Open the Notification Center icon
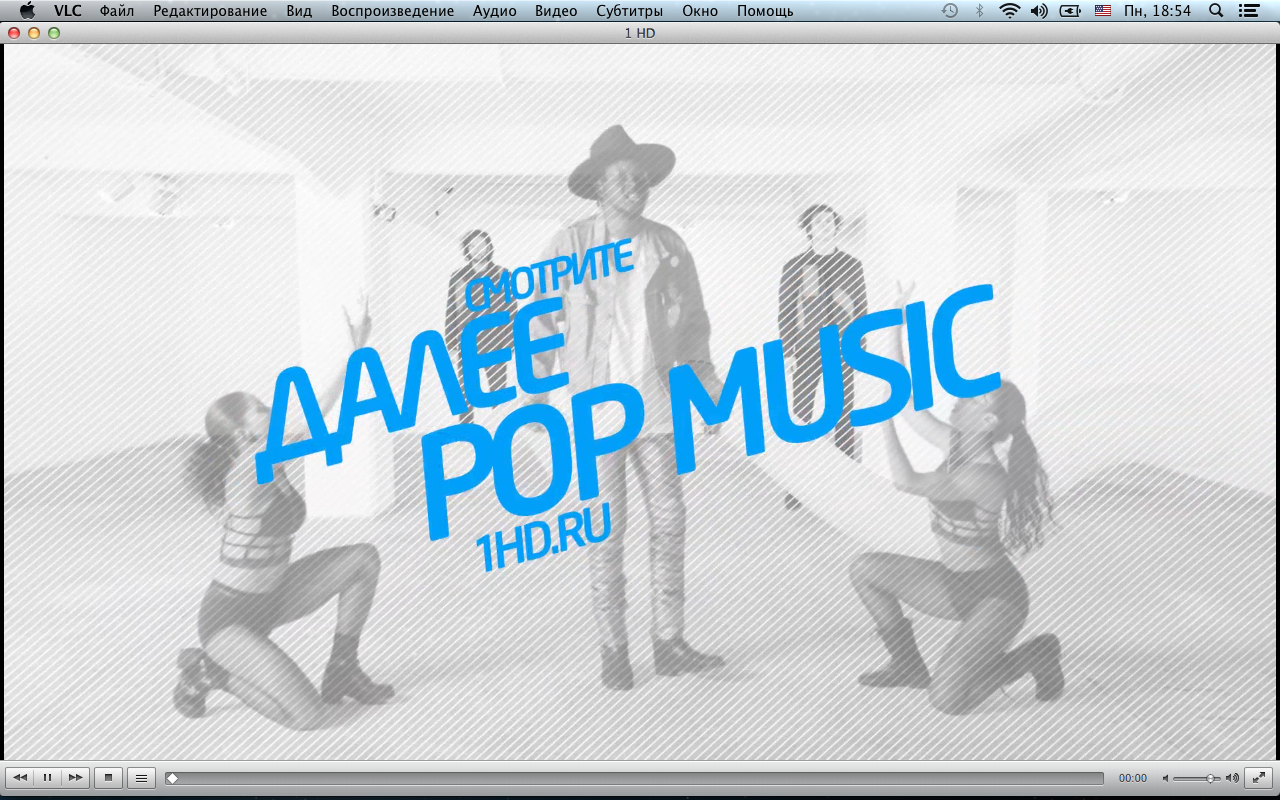The height and width of the screenshot is (800, 1280). click(x=1247, y=11)
